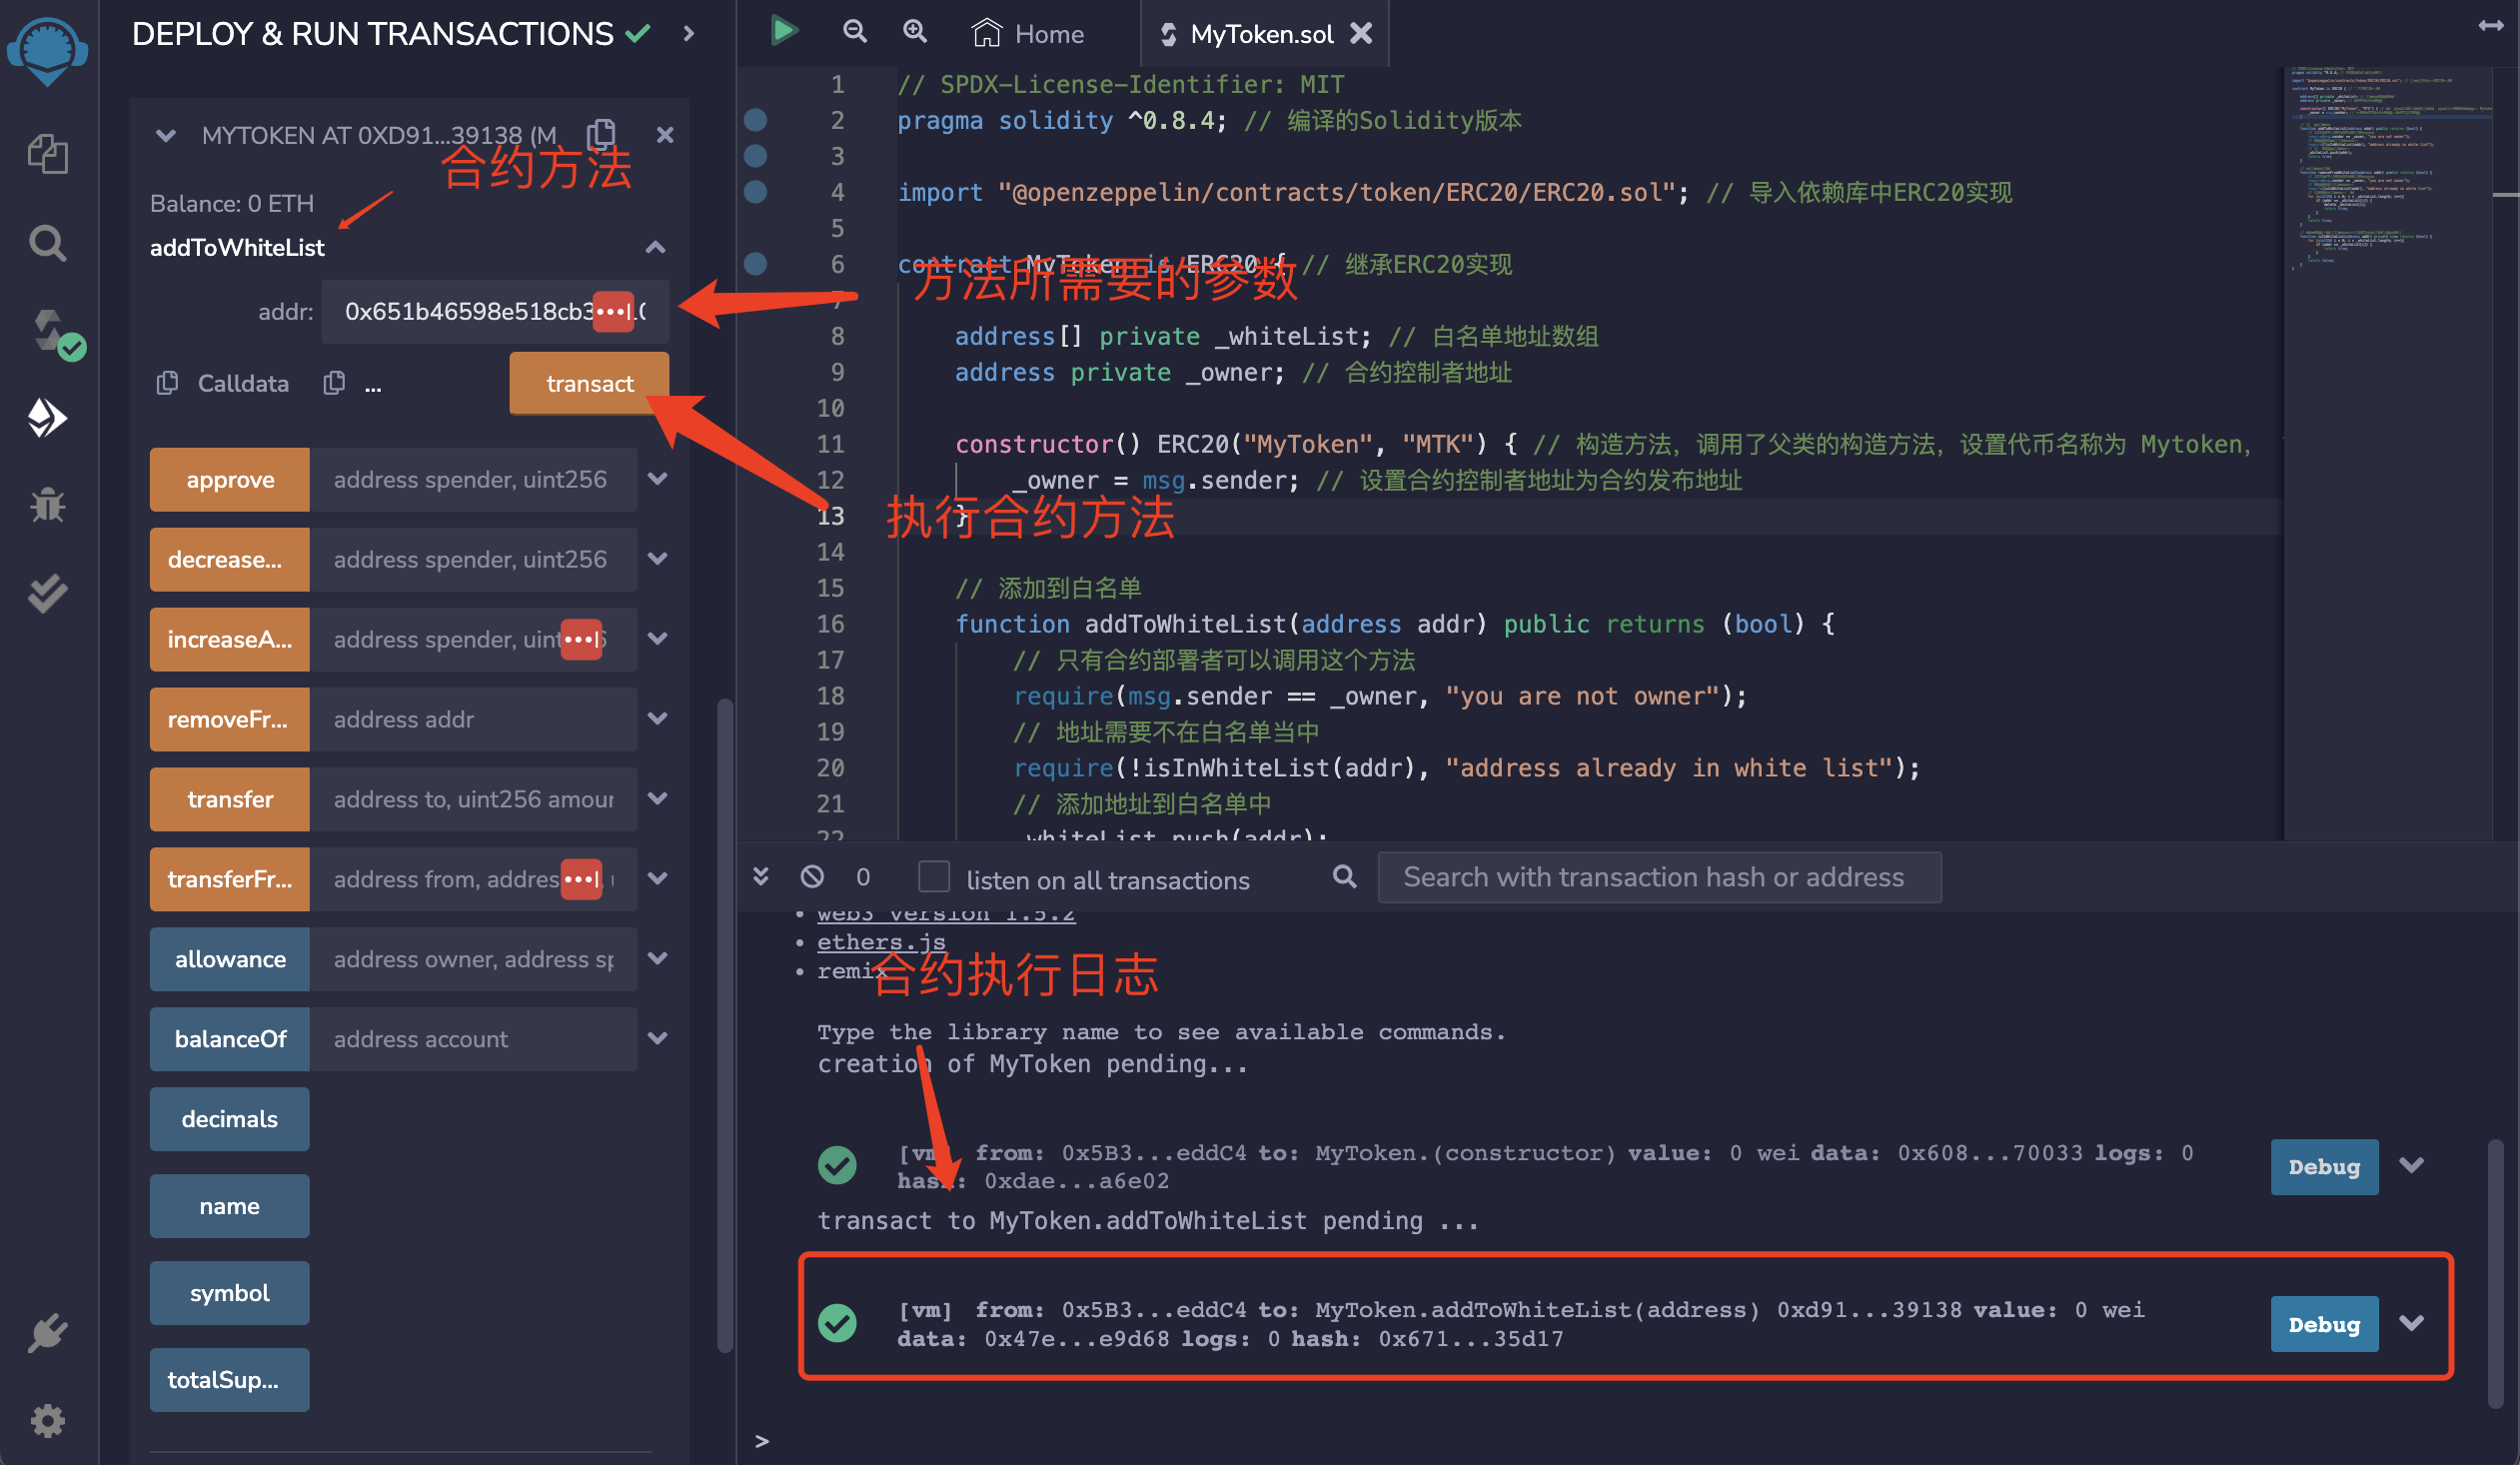
Task: Click the deploy panel vertical scrollbar
Action: (725, 1025)
